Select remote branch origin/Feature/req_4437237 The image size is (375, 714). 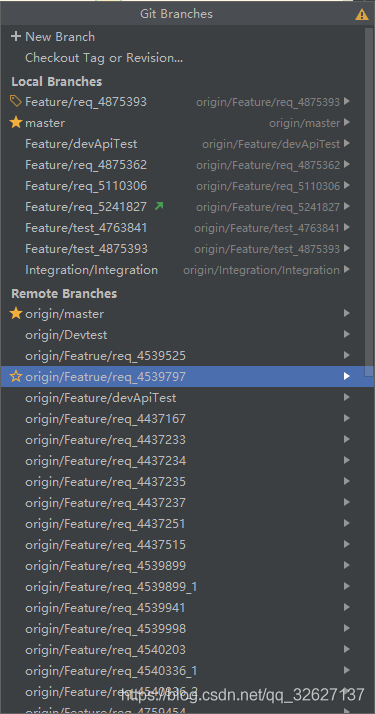click(106, 503)
